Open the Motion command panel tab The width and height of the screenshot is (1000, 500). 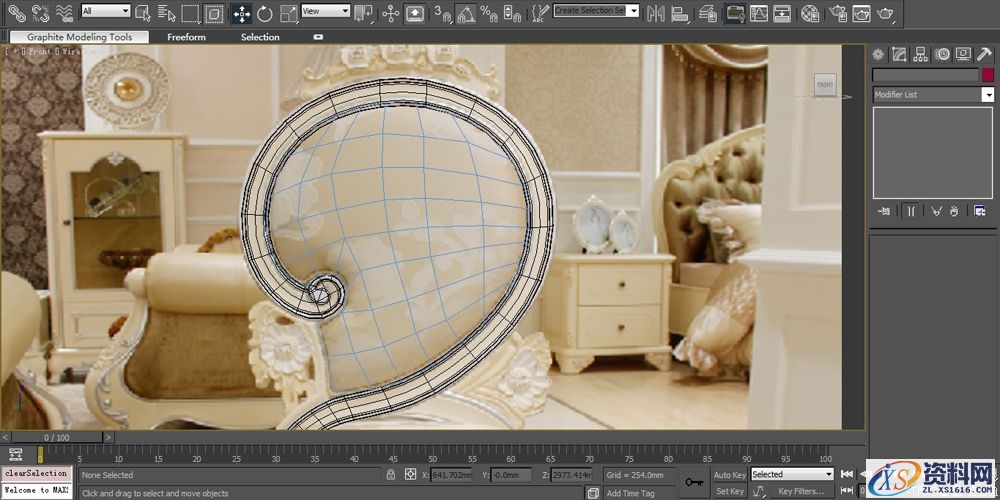(x=942, y=55)
